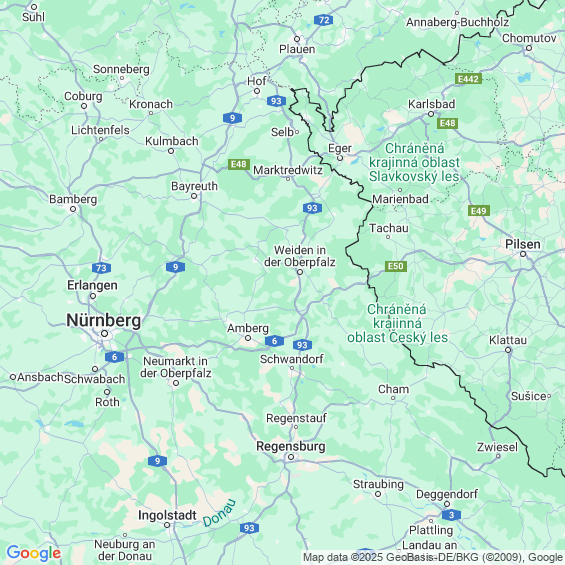Click the E50 route badge
The height and width of the screenshot is (565, 565).
coord(396,266)
